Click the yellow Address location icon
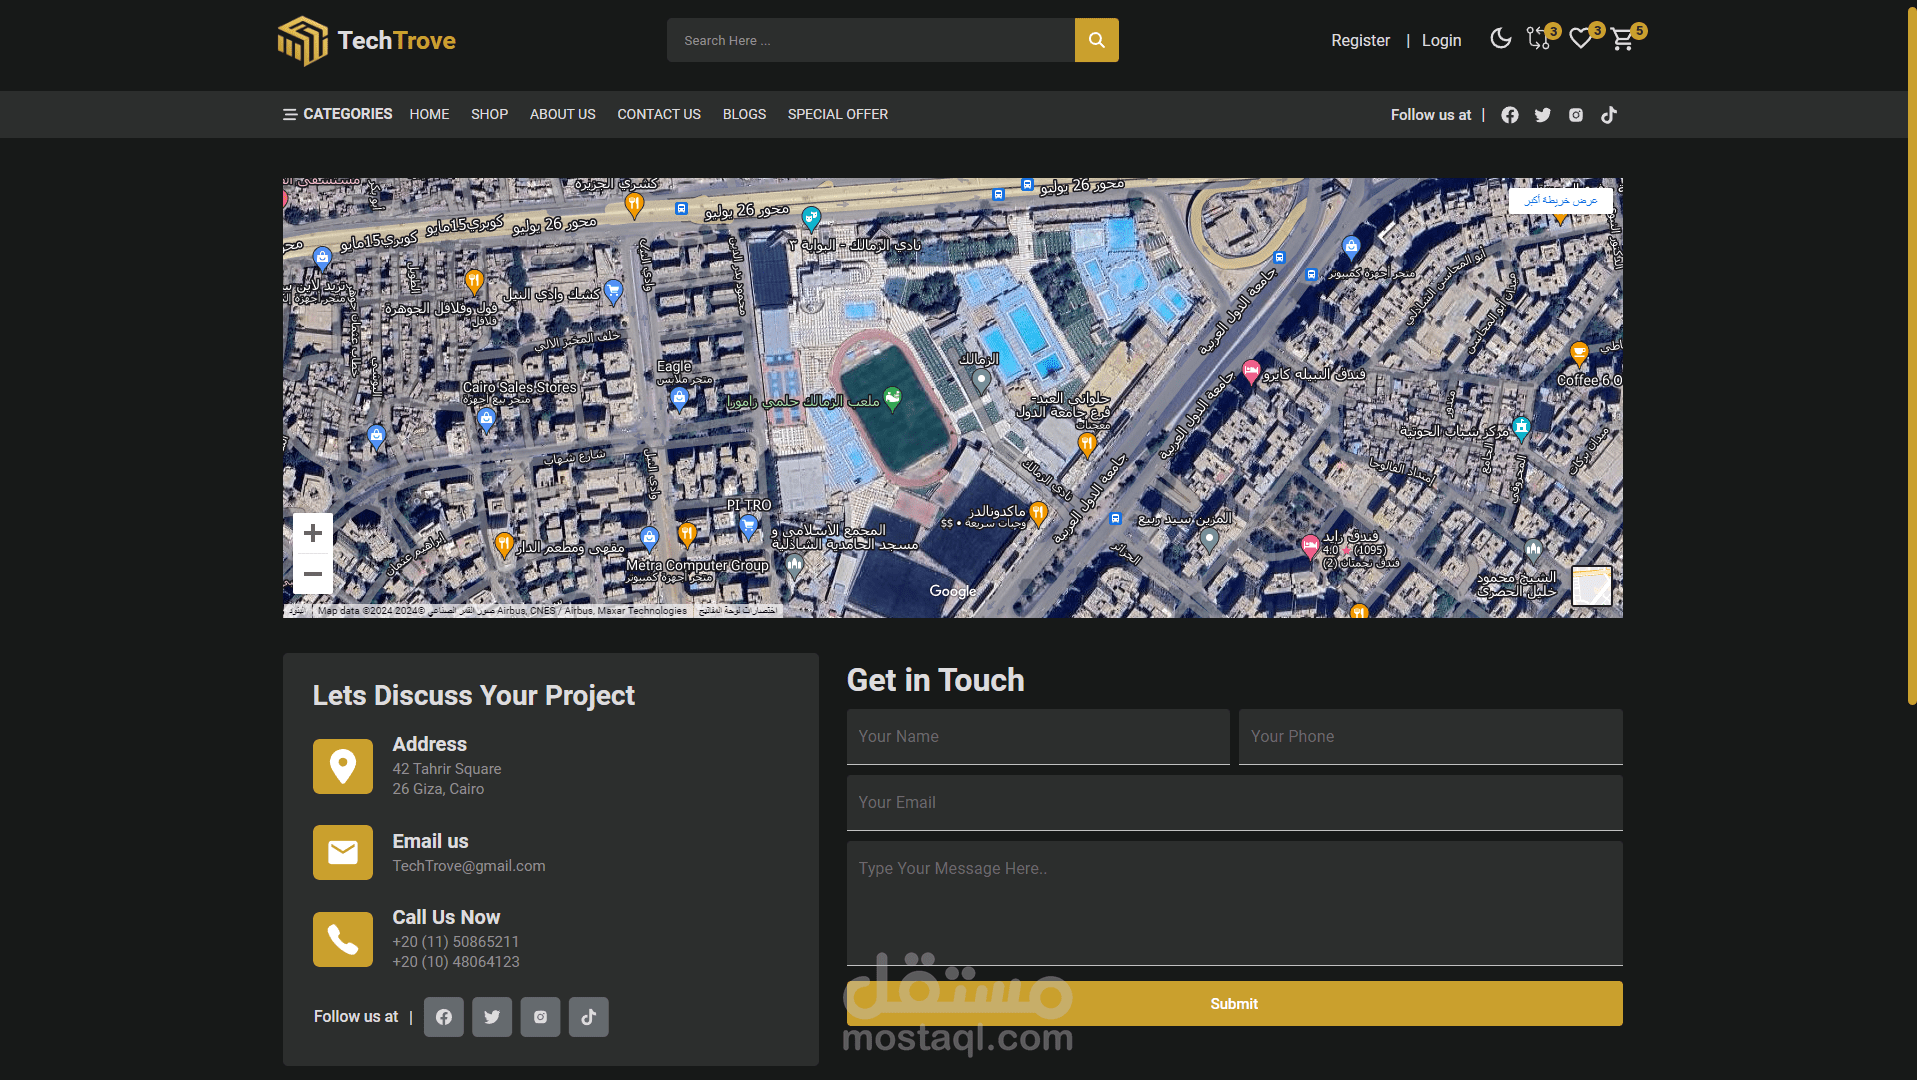The width and height of the screenshot is (1917, 1080). [x=343, y=766]
